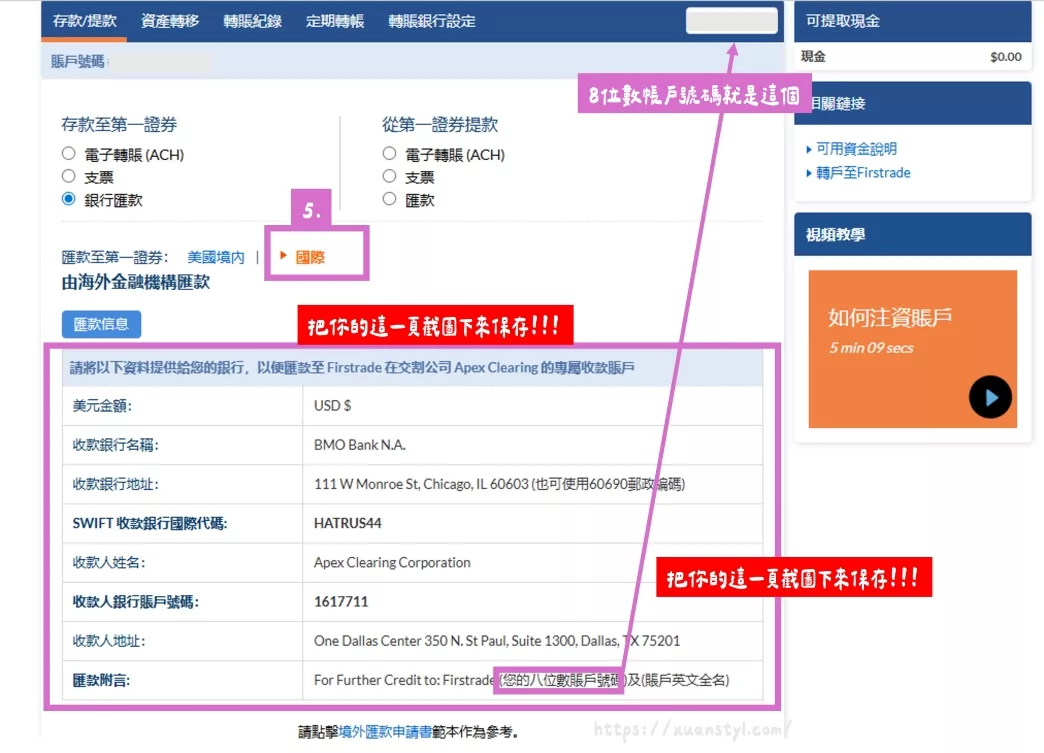This screenshot has height=753, width=1044.
Task: Select 銀行匯款 deposit radio button
Action: pos(69,199)
